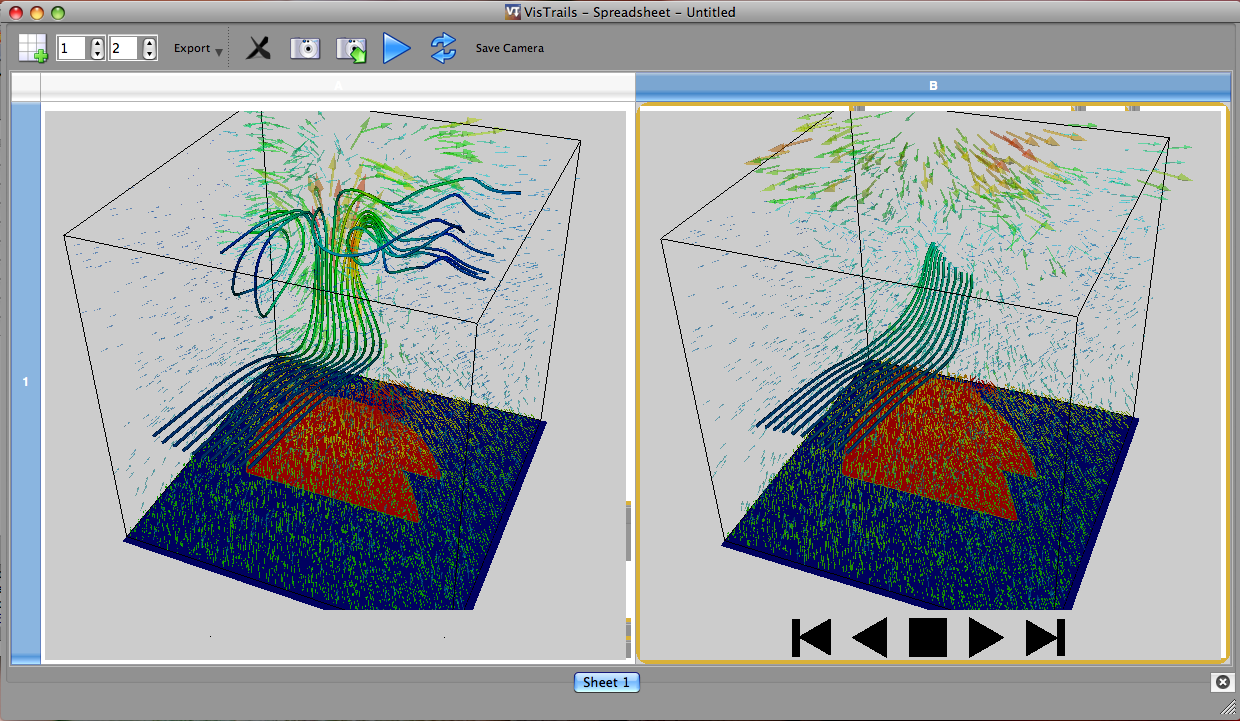
Task: Click the resize spreadsheet grid icon
Action: pos(32,48)
